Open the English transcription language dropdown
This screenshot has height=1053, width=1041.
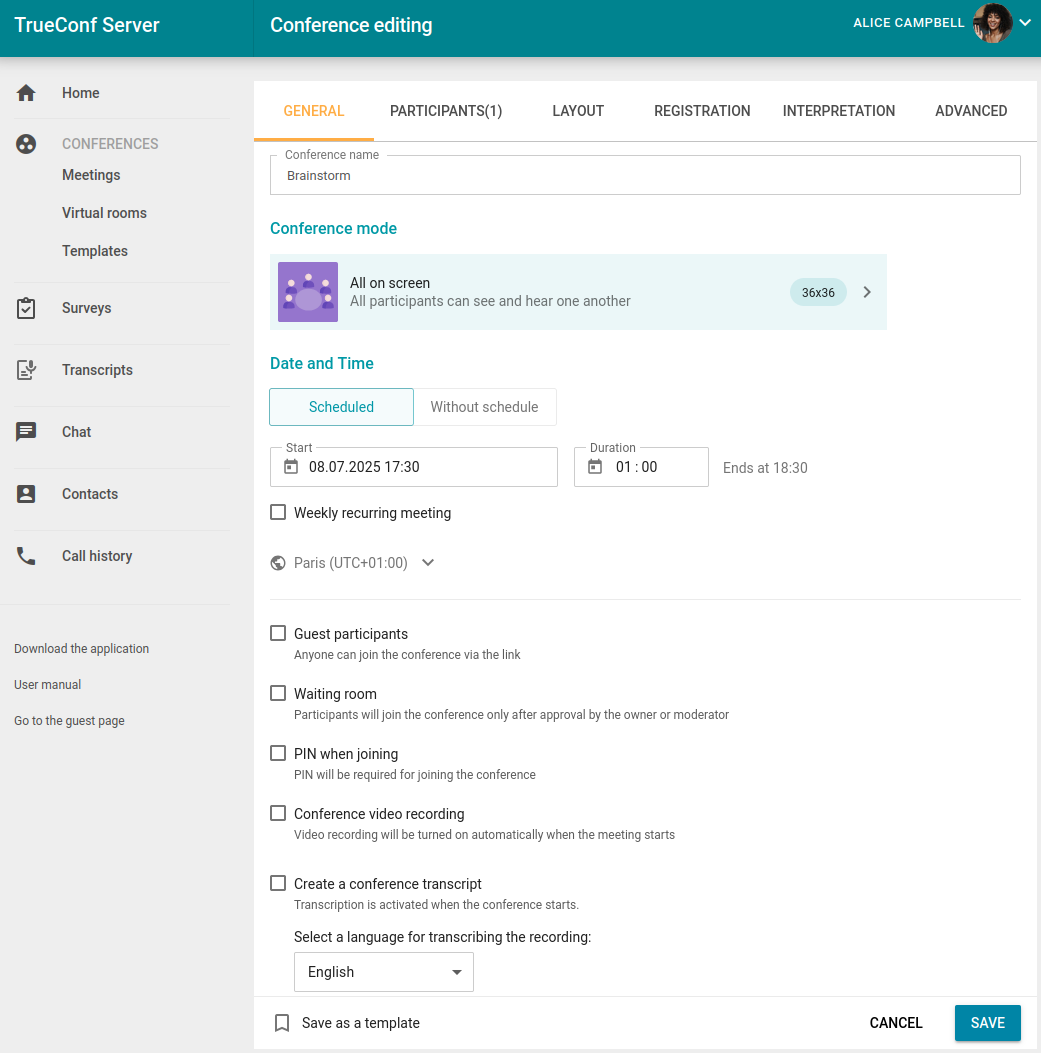click(383, 972)
